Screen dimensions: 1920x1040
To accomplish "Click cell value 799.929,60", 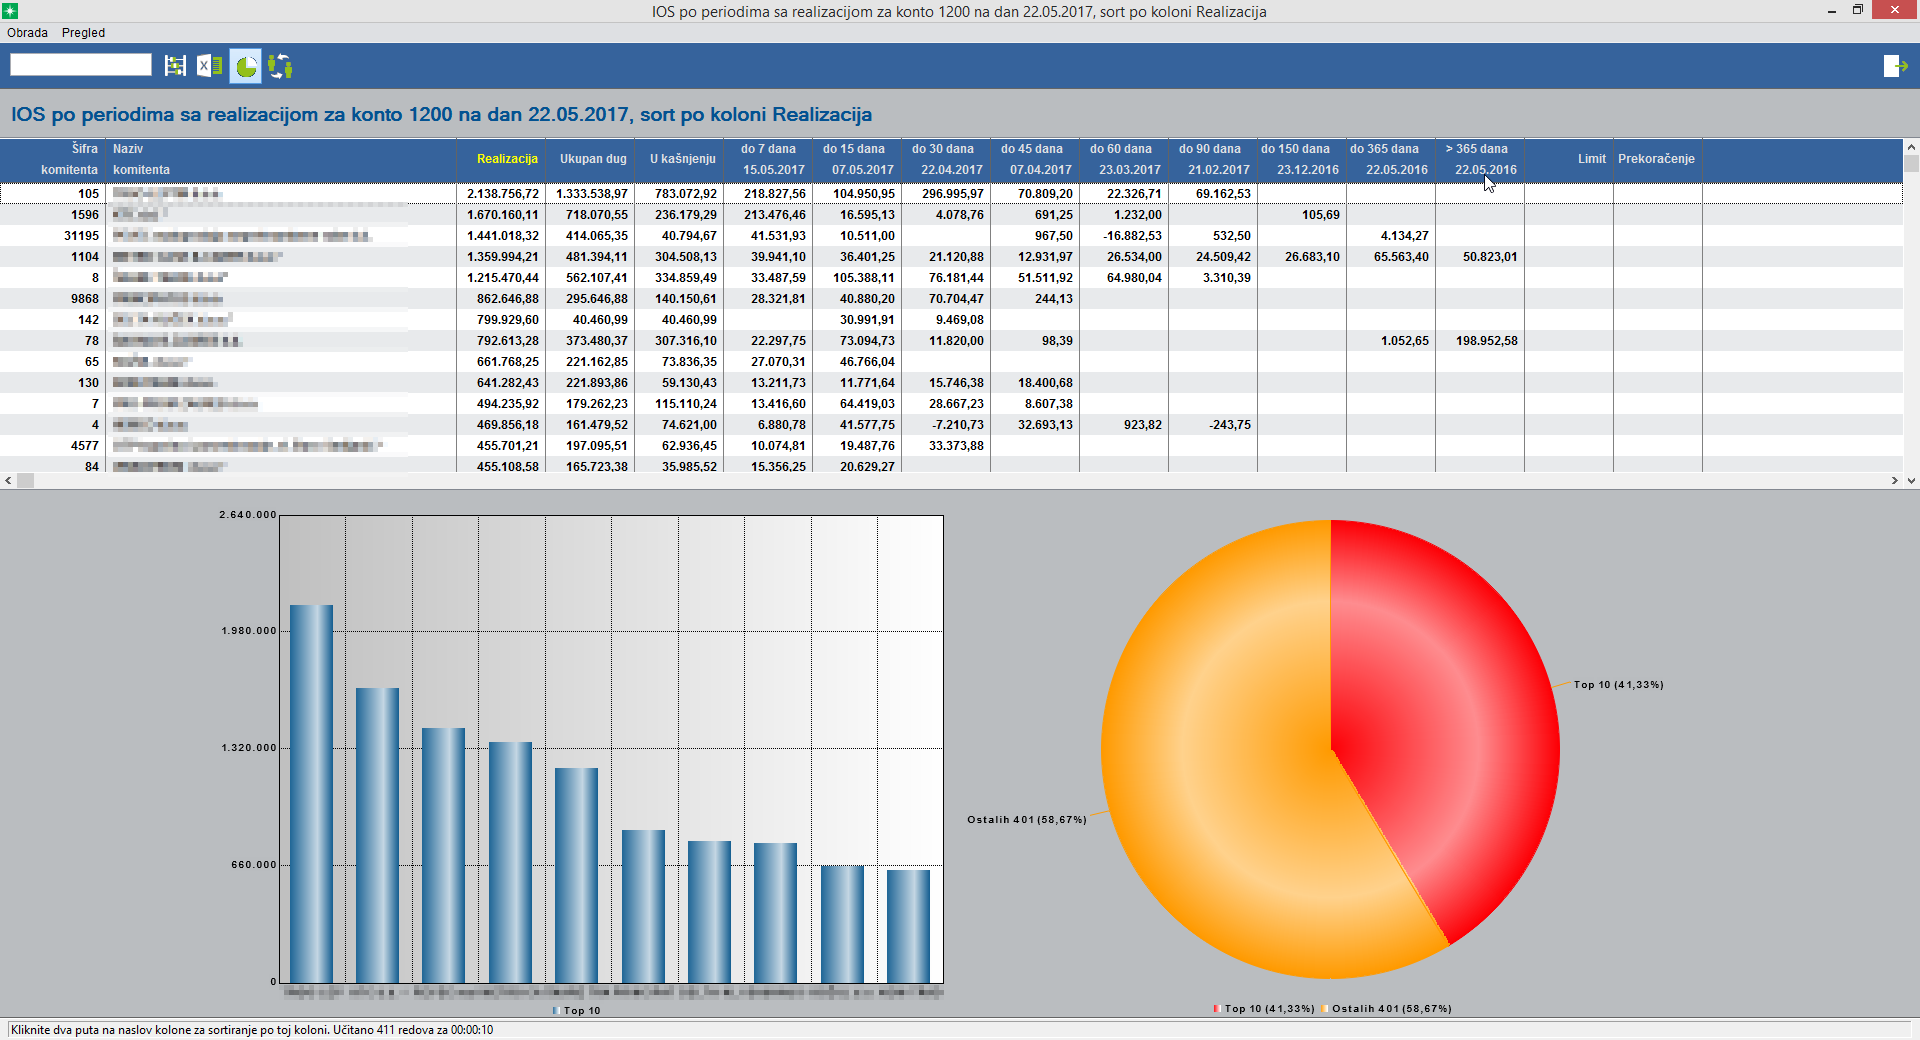I will (x=508, y=320).
